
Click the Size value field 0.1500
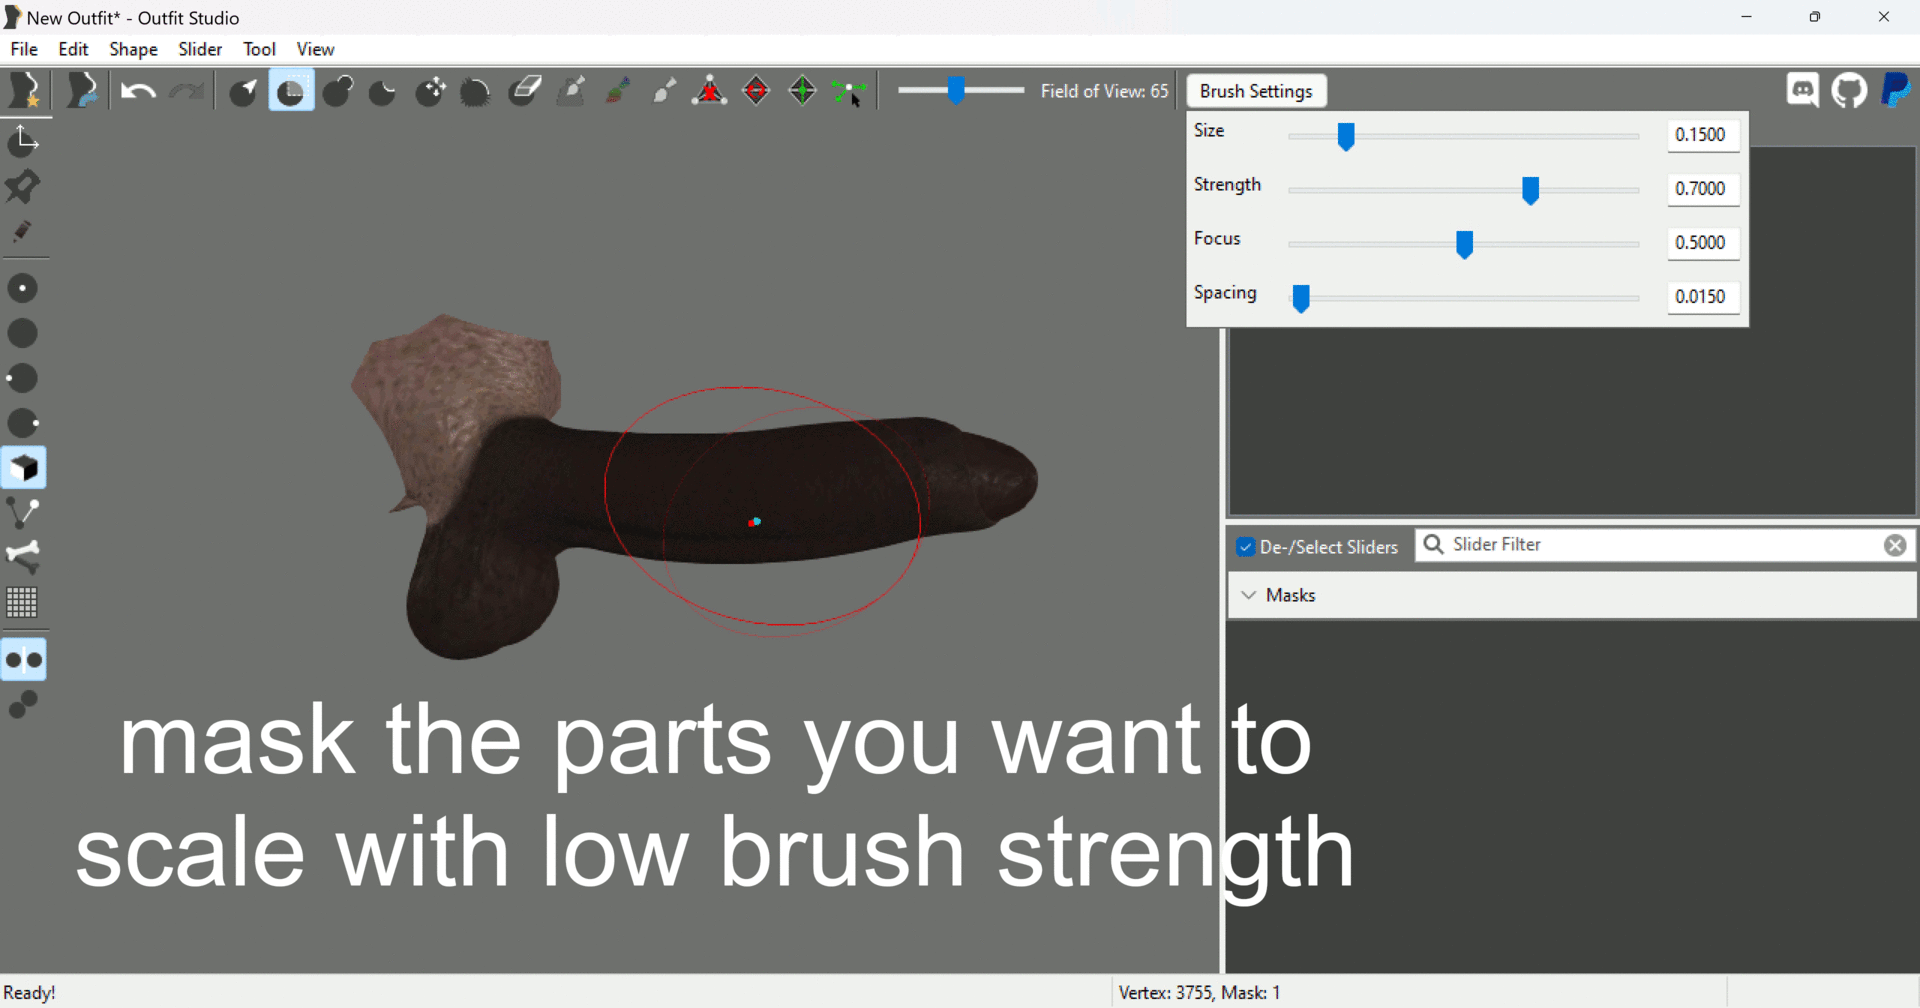pos(1703,135)
